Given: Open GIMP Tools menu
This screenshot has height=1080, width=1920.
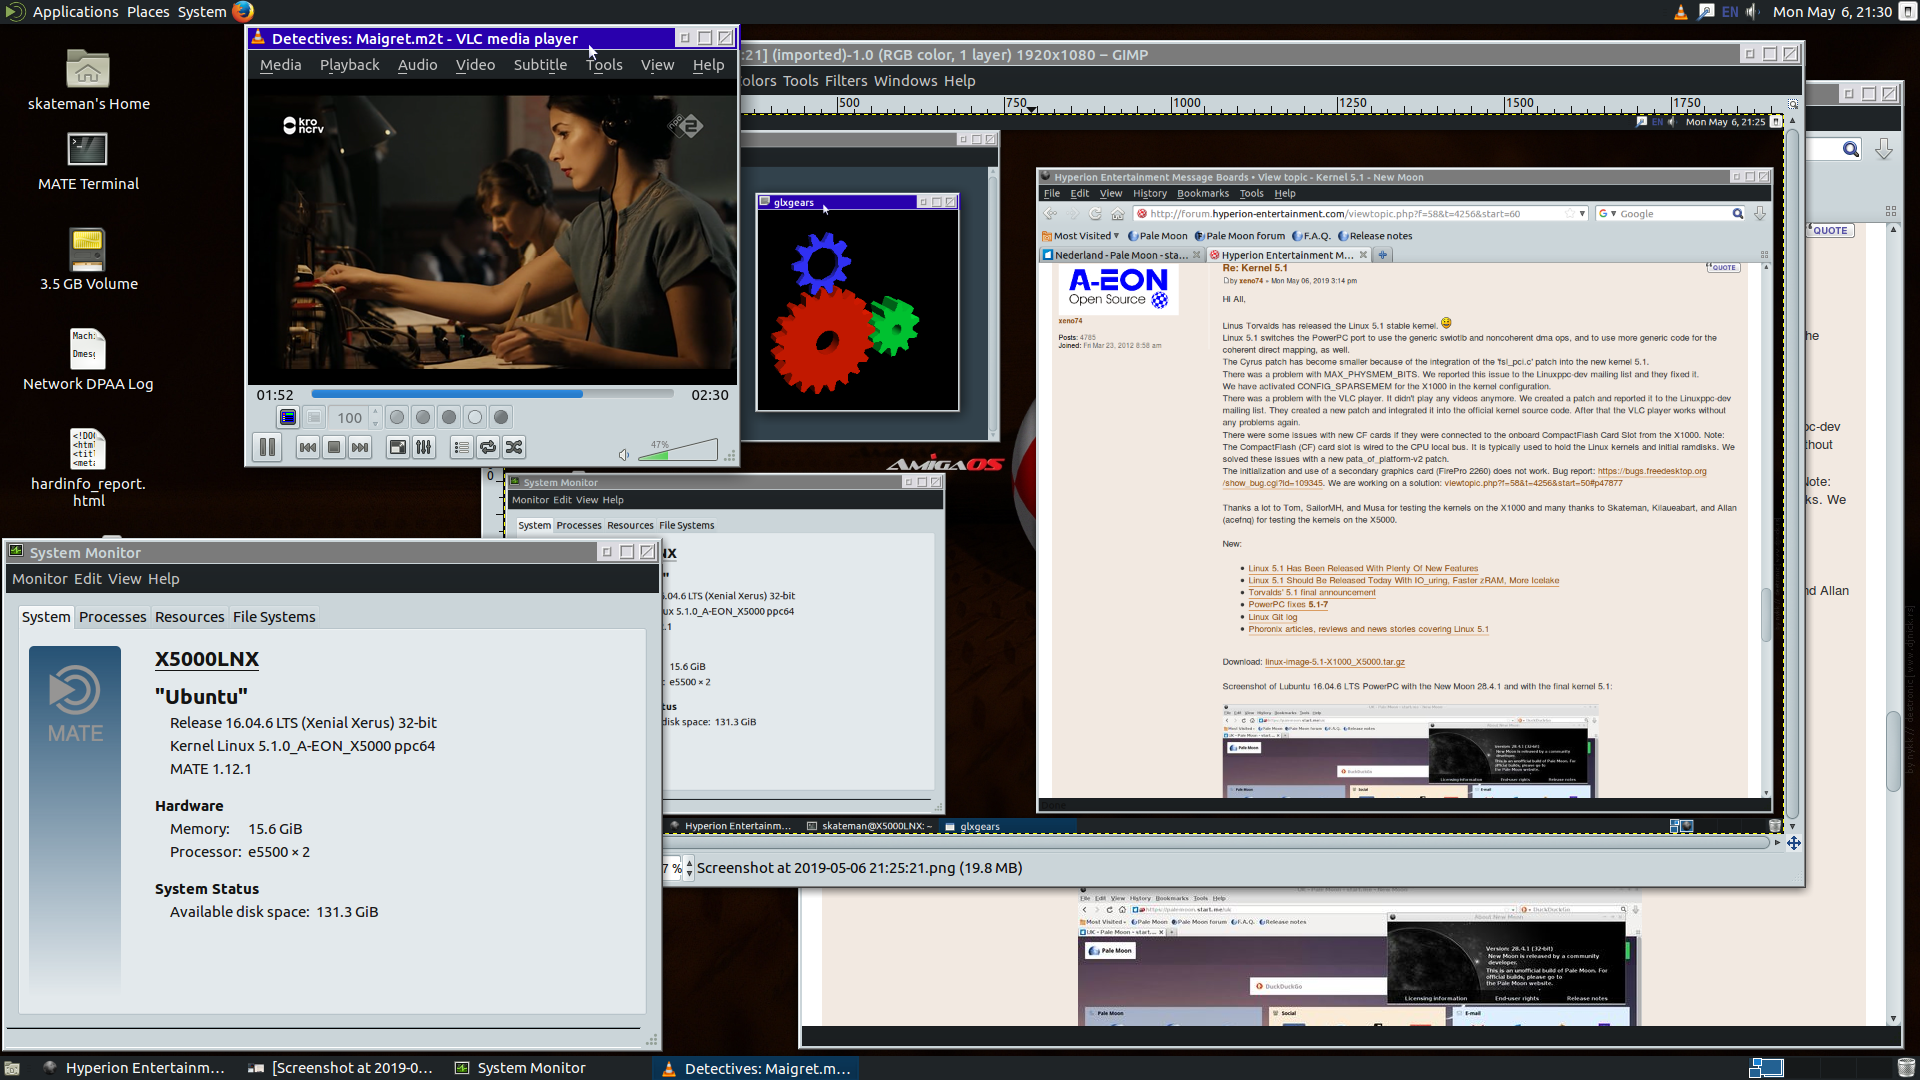Looking at the screenshot, I should [x=800, y=81].
